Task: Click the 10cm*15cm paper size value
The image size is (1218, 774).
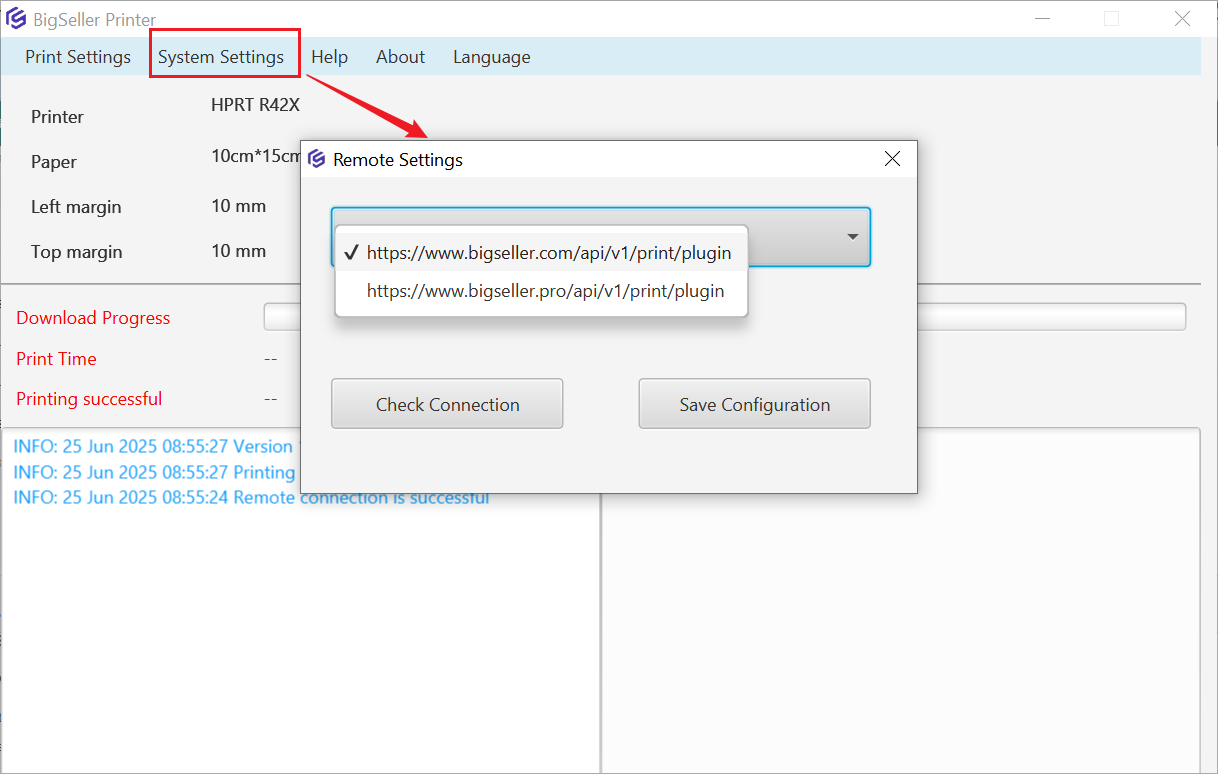Action: (x=256, y=156)
